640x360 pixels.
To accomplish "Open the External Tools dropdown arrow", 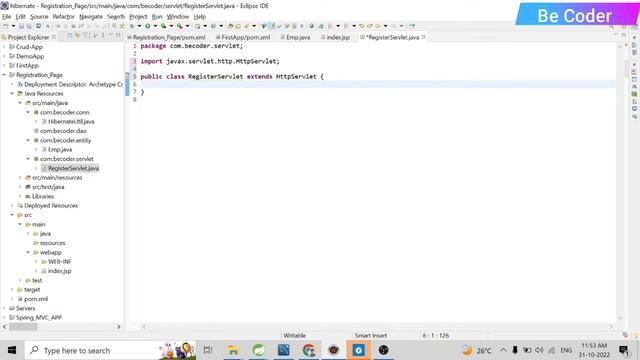I will [187, 26].
